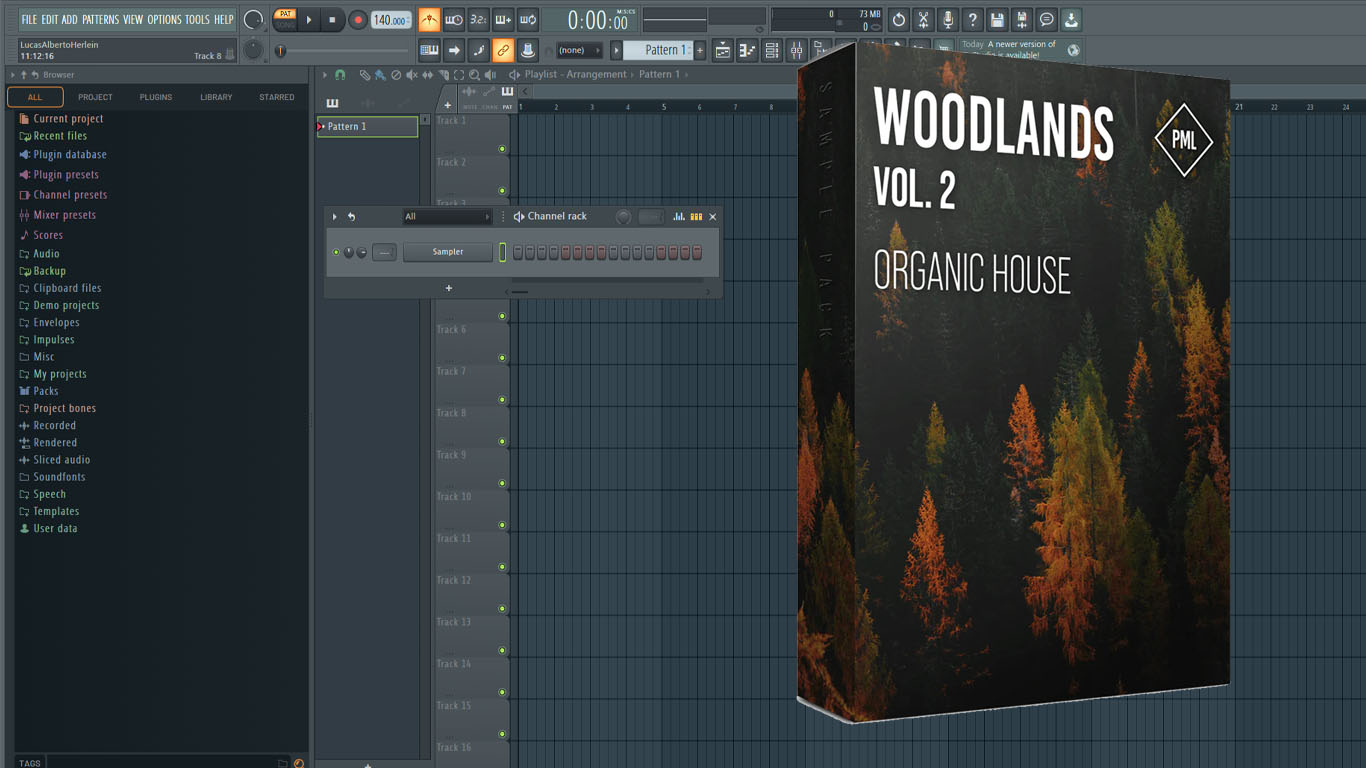The width and height of the screenshot is (1366, 768).
Task: Open the Channel rack 'All' filter dropdown
Action: (x=447, y=216)
